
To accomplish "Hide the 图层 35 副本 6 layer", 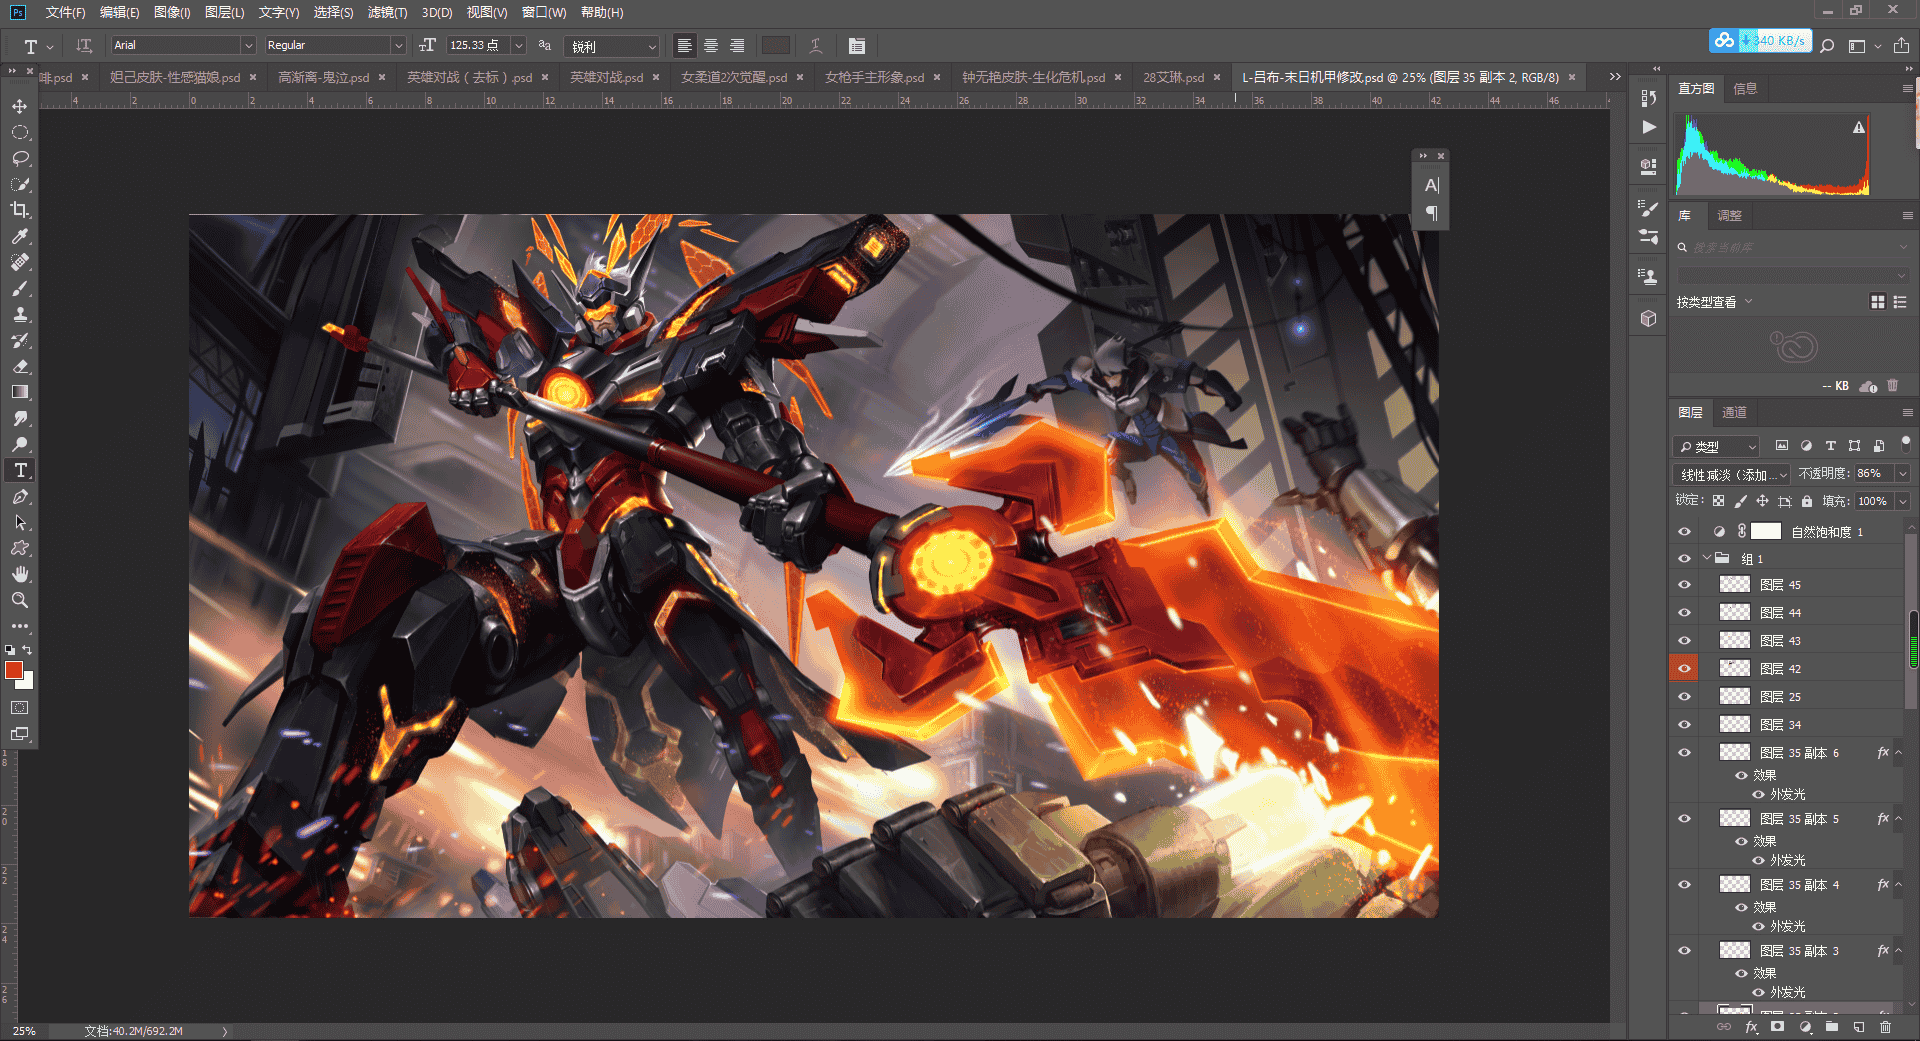I will click(x=1684, y=753).
